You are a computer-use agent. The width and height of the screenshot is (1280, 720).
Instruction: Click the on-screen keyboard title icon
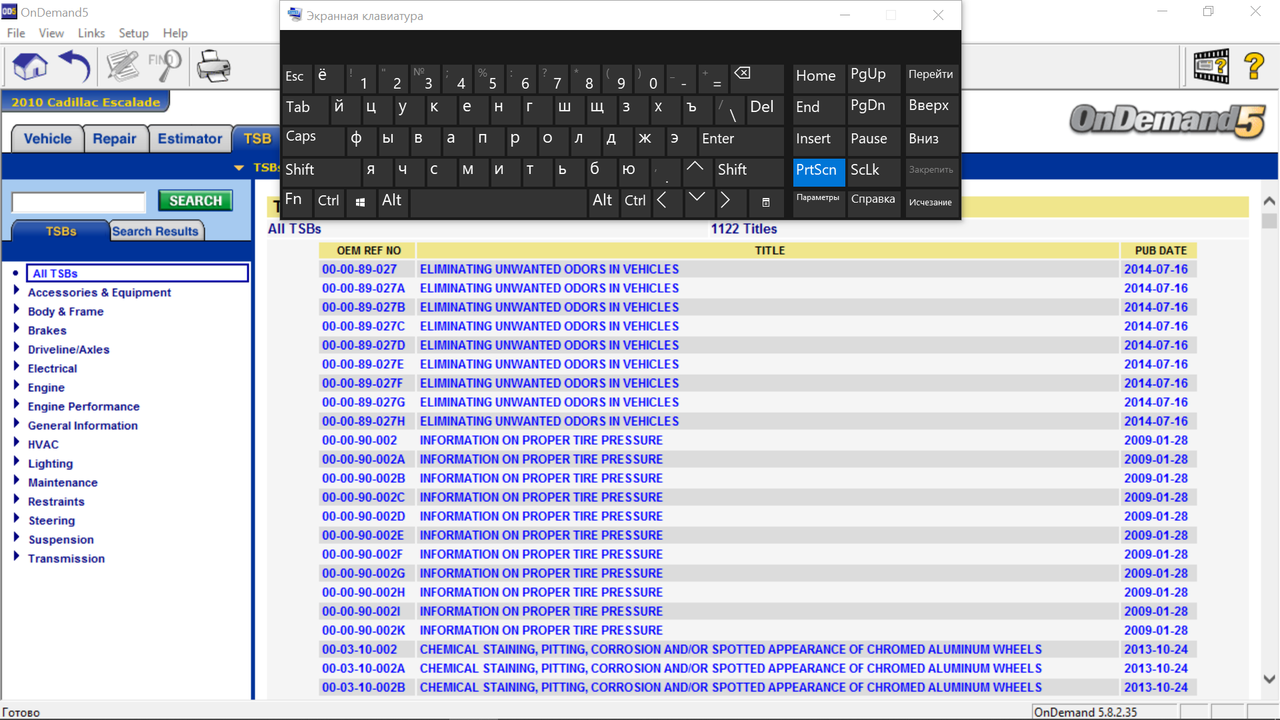tap(294, 15)
